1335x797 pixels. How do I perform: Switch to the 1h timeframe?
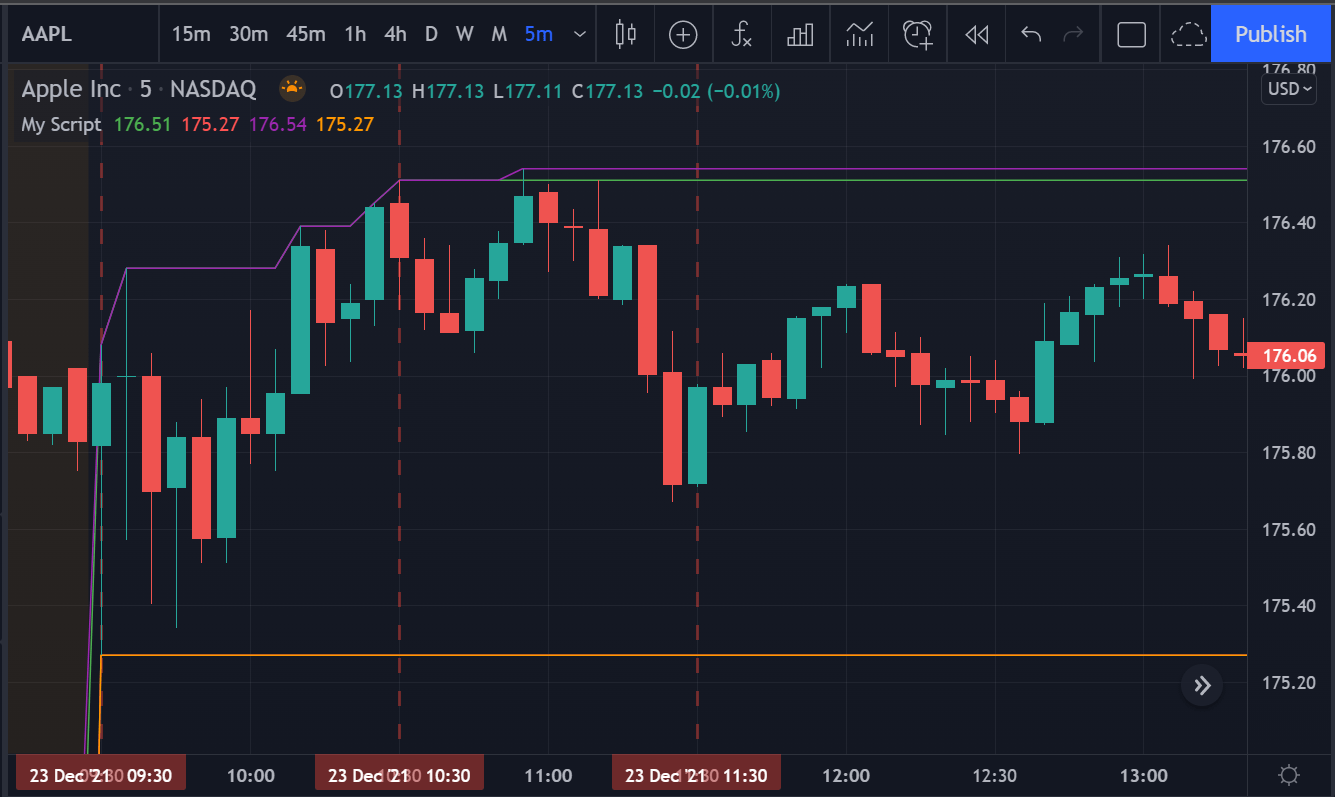[354, 33]
